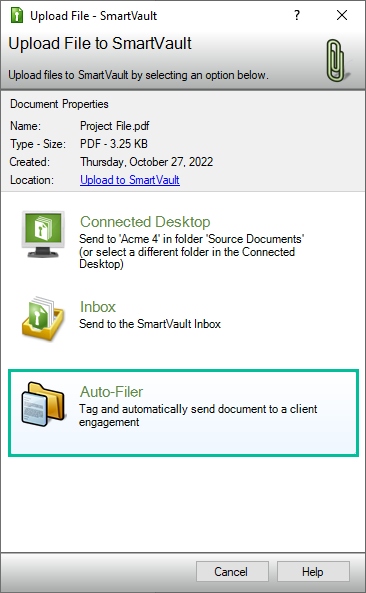Open the Upload to SmartVault location link
The height and width of the screenshot is (593, 366).
click(x=130, y=180)
